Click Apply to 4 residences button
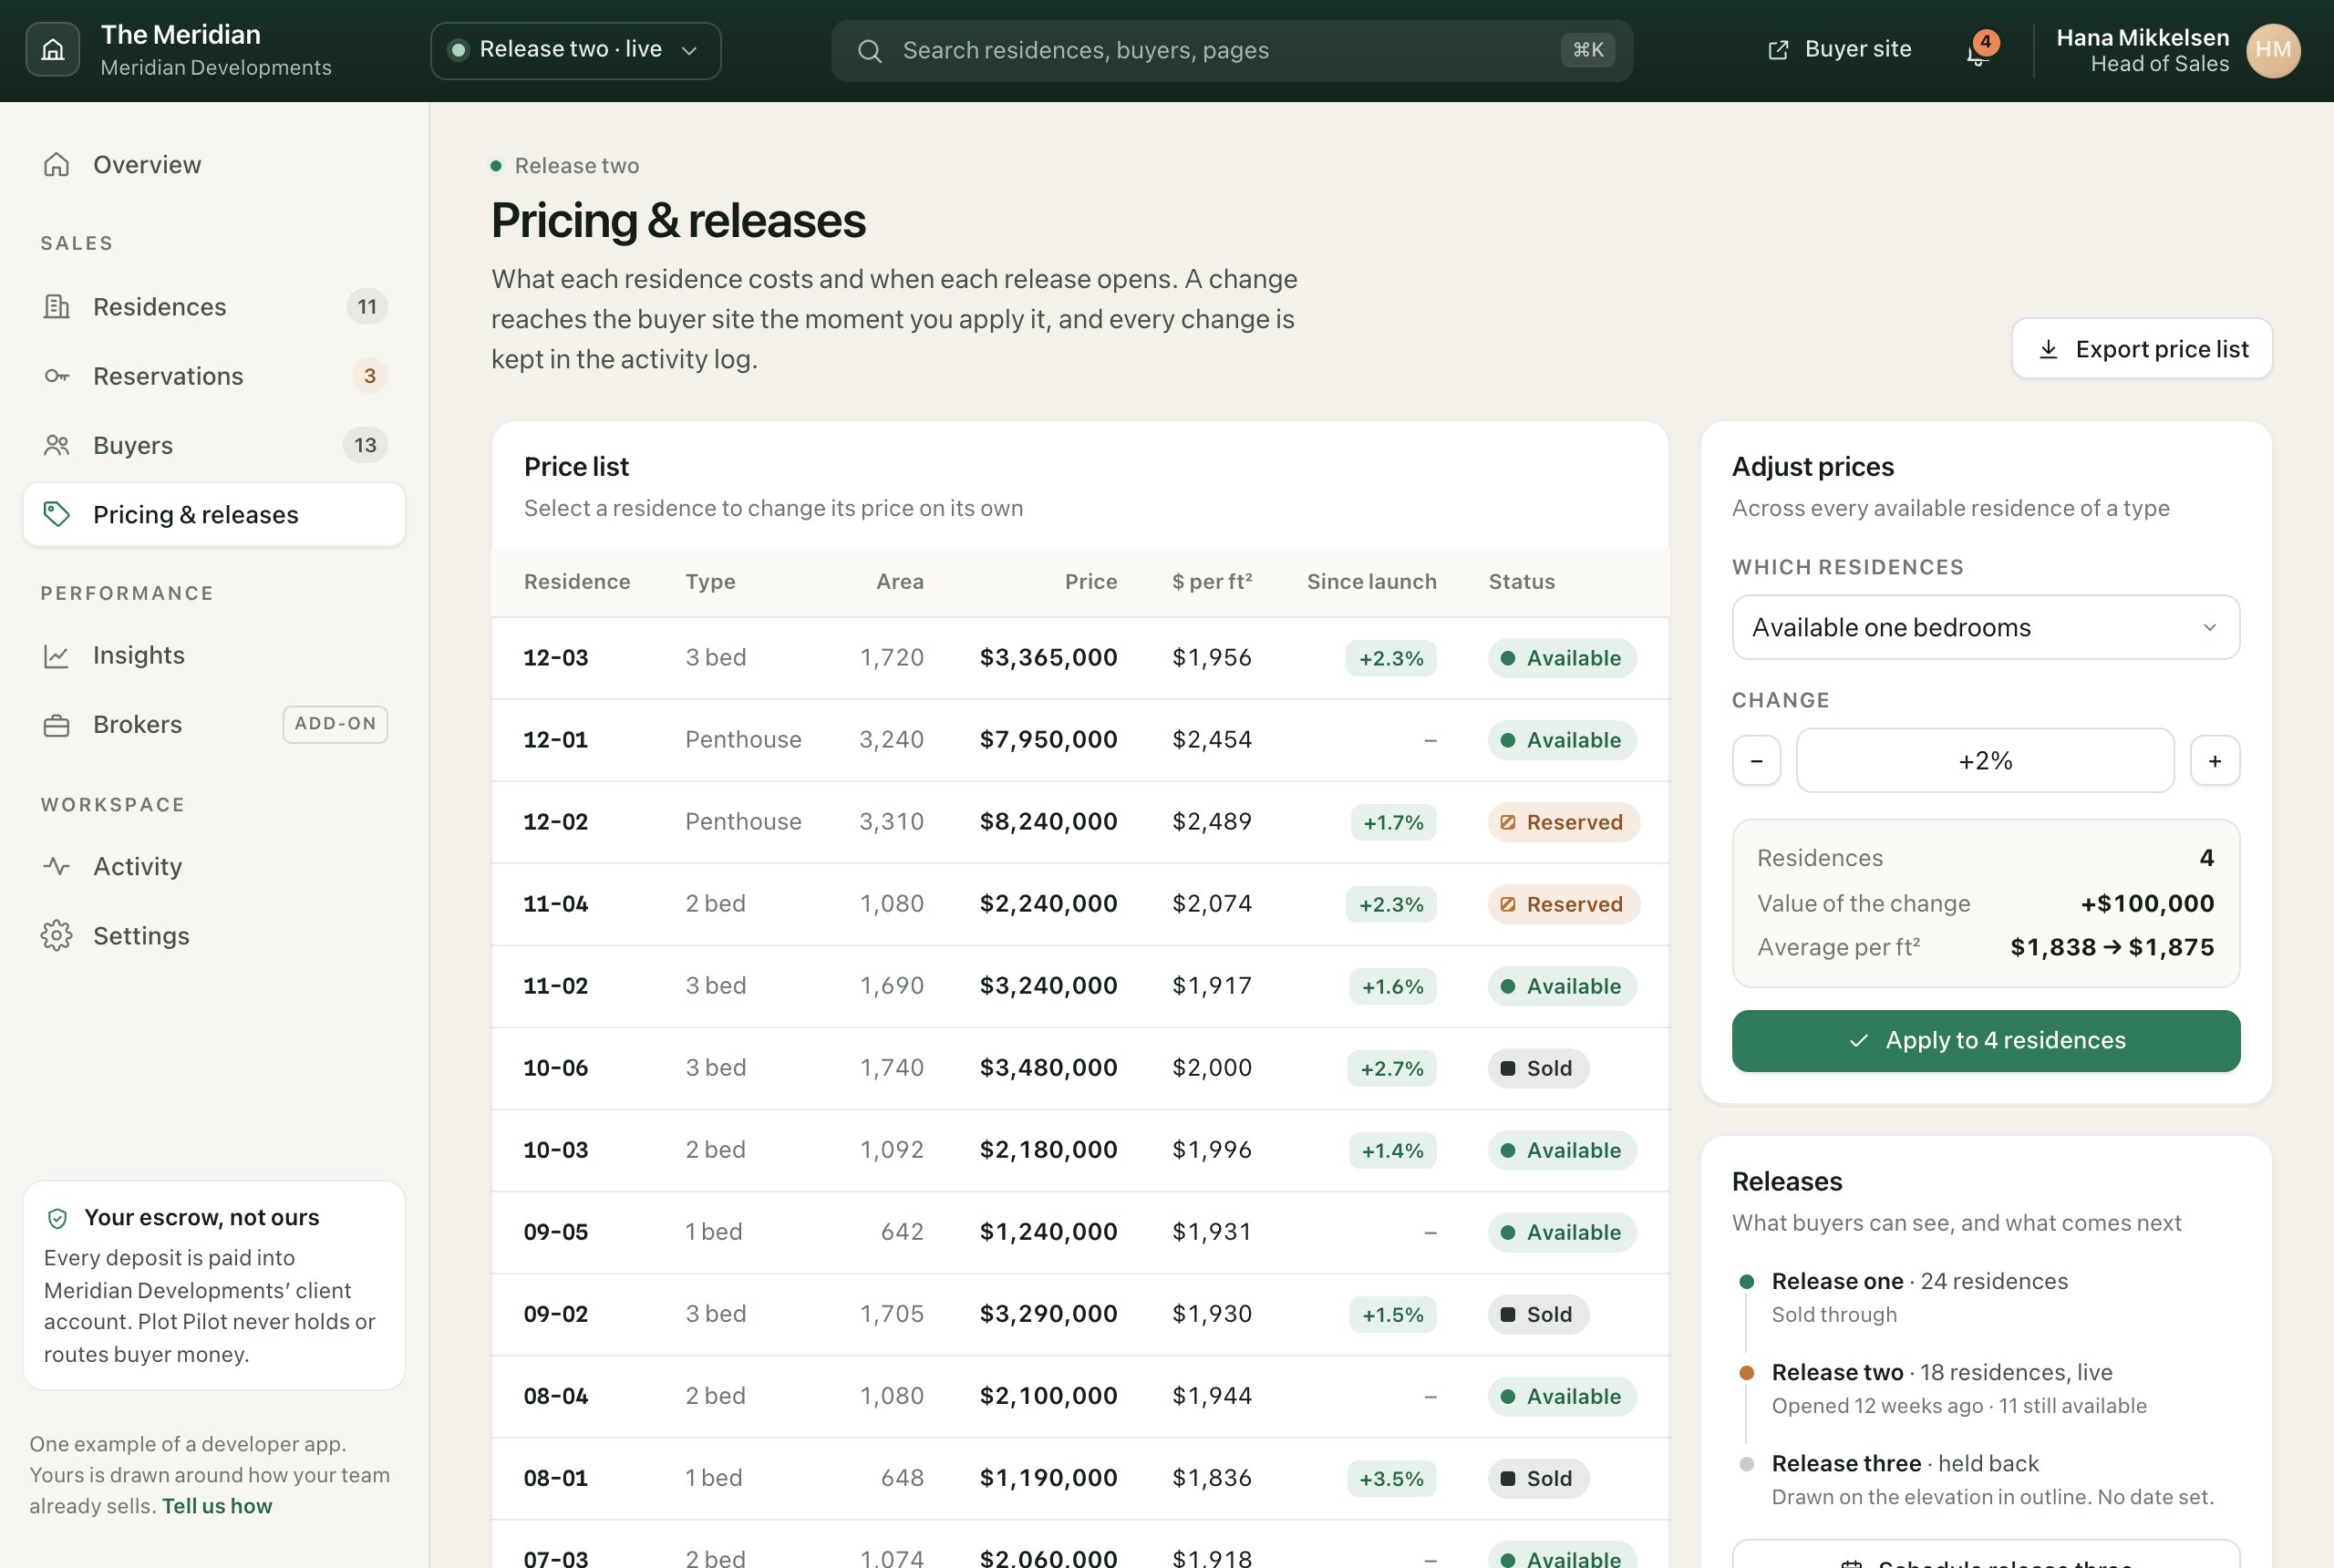 1985,1041
